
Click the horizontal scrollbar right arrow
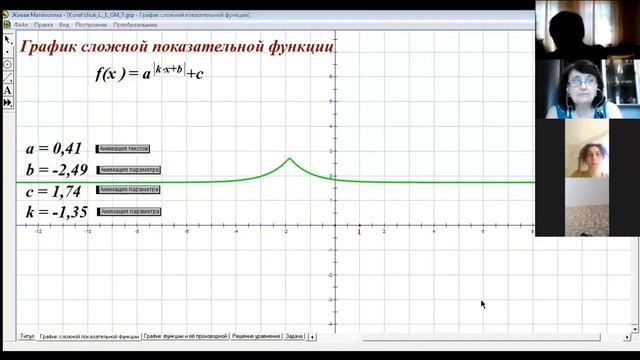pos(627,337)
